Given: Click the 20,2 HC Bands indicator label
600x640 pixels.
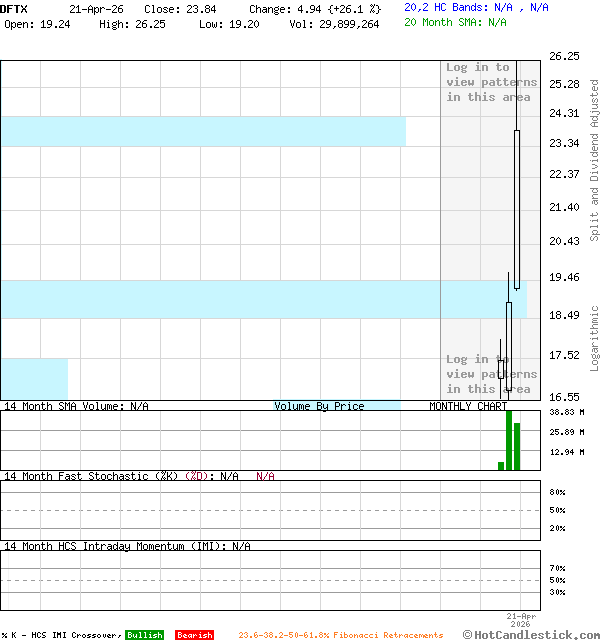Looking at the screenshot, I should click(x=476, y=7).
